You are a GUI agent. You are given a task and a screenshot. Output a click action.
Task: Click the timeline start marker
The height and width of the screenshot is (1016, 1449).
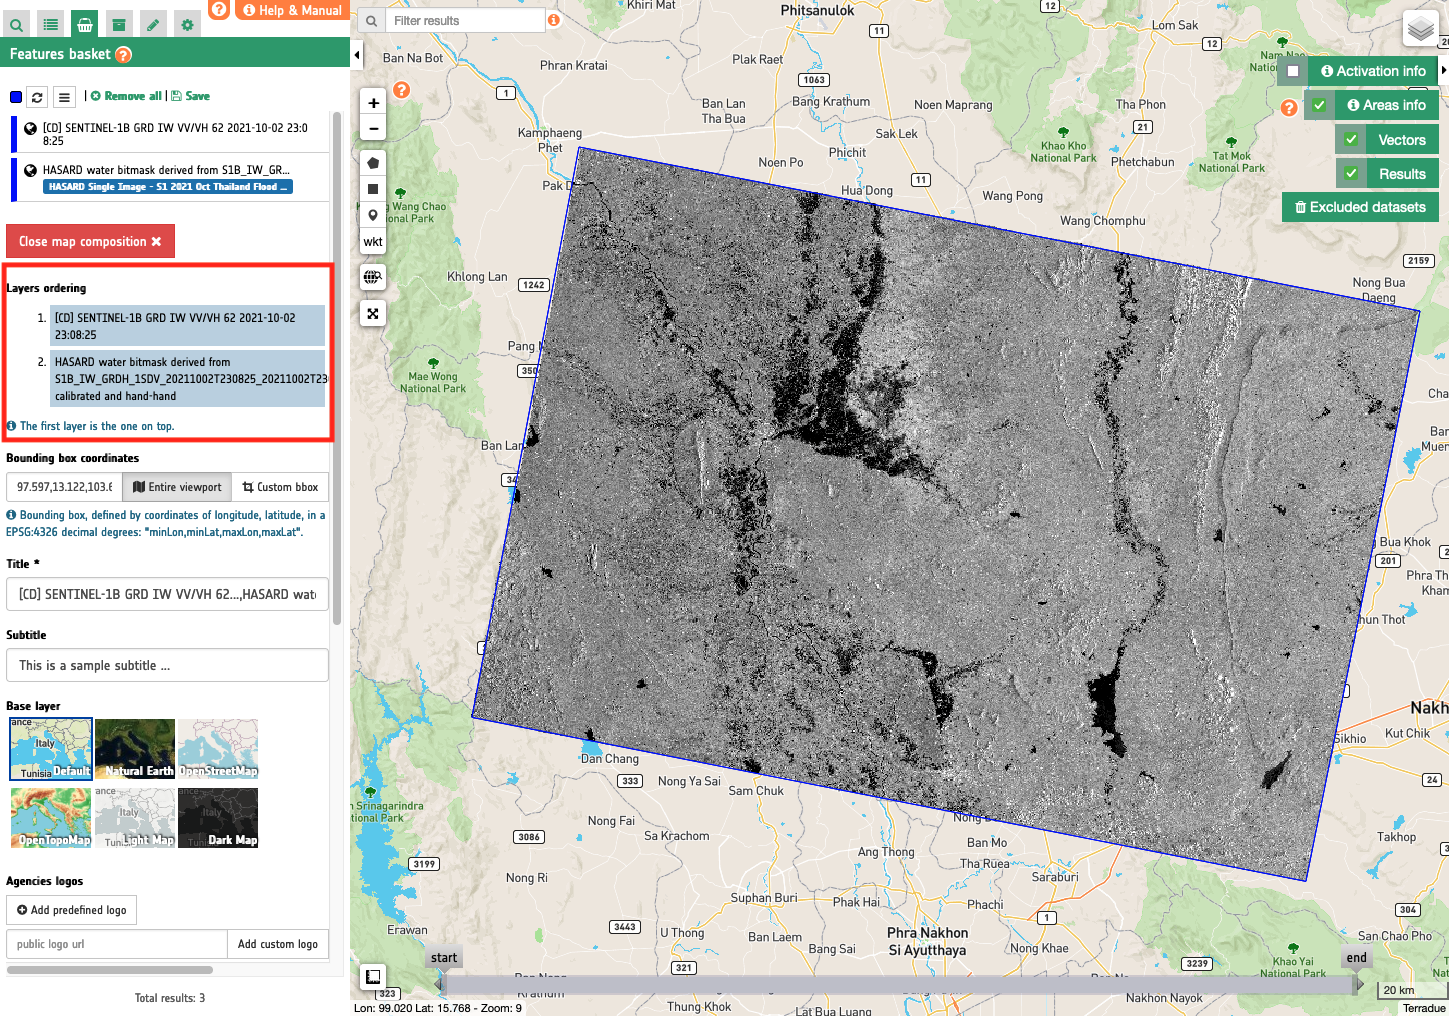pos(443,958)
